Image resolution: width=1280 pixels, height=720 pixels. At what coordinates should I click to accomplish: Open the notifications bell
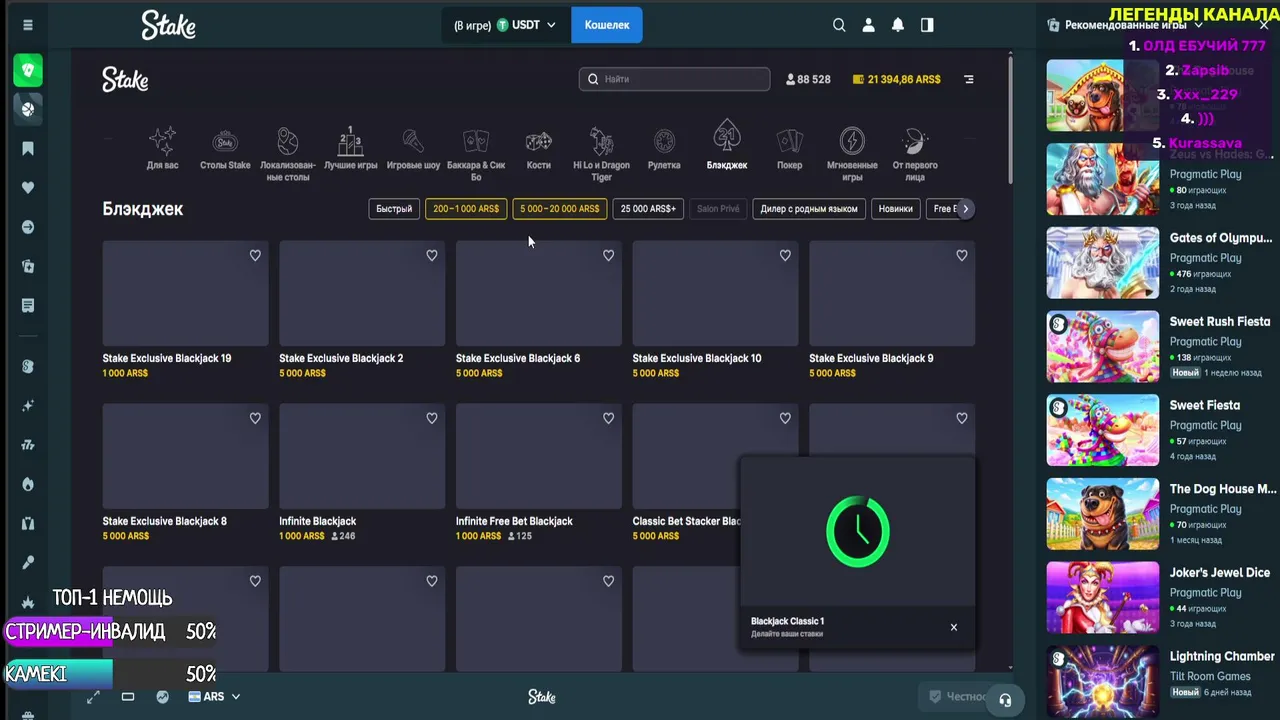point(898,25)
